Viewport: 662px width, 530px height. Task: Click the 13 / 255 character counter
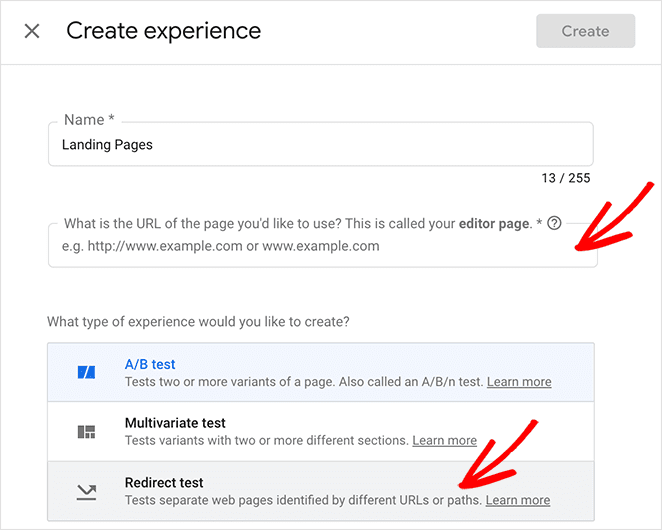566,178
